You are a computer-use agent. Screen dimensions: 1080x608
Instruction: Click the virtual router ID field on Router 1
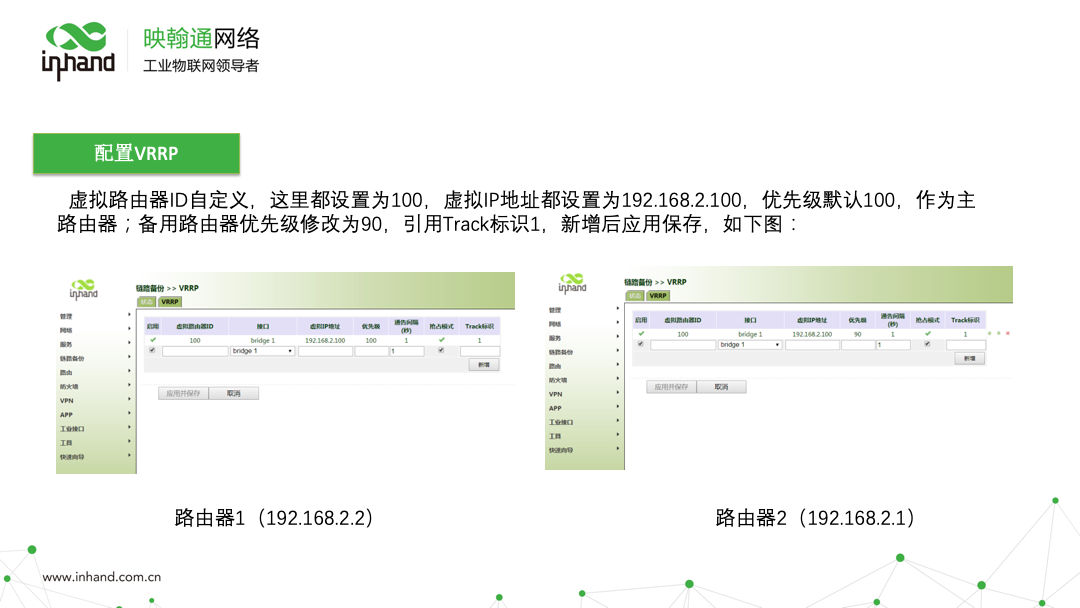[195, 351]
